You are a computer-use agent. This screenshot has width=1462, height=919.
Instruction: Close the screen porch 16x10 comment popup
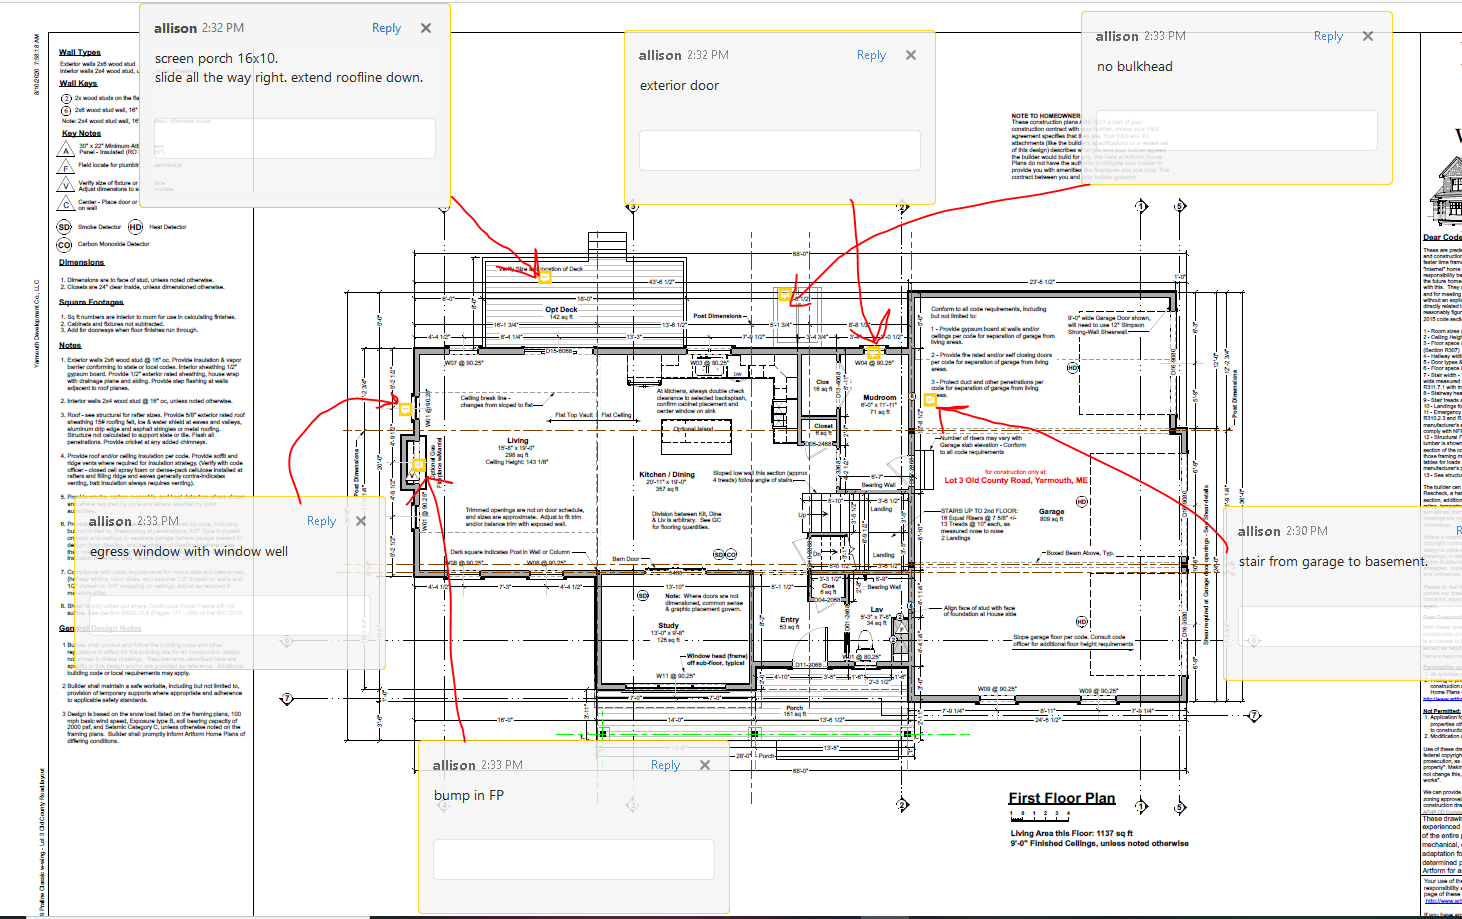pos(426,28)
